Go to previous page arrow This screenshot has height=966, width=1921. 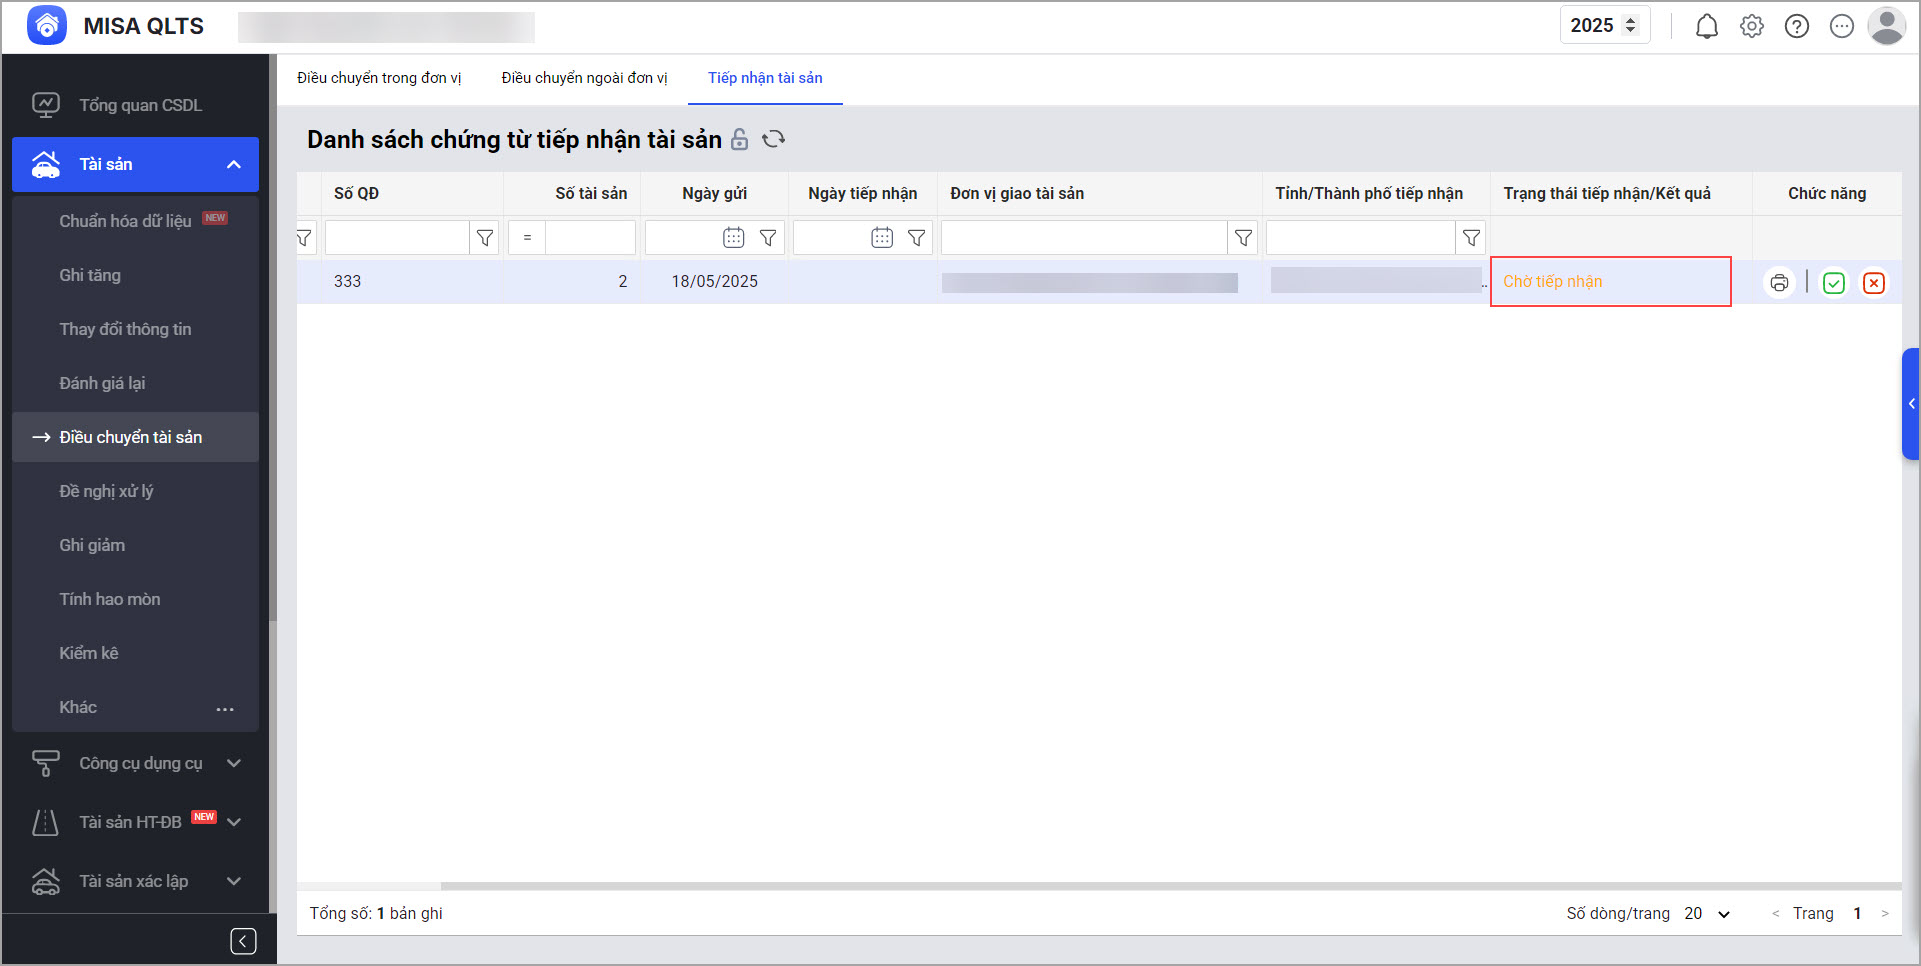tap(1775, 914)
